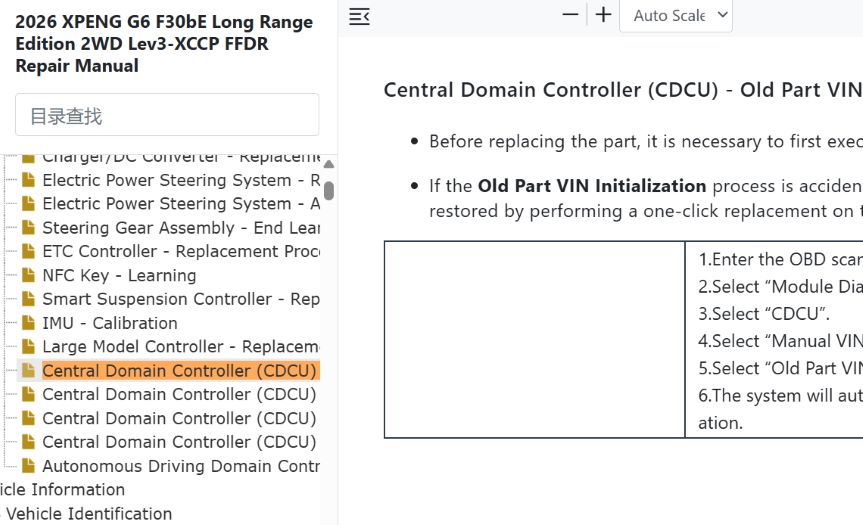Click the manual title '2026 XPENG G6' heading
863x525 pixels.
[164, 43]
